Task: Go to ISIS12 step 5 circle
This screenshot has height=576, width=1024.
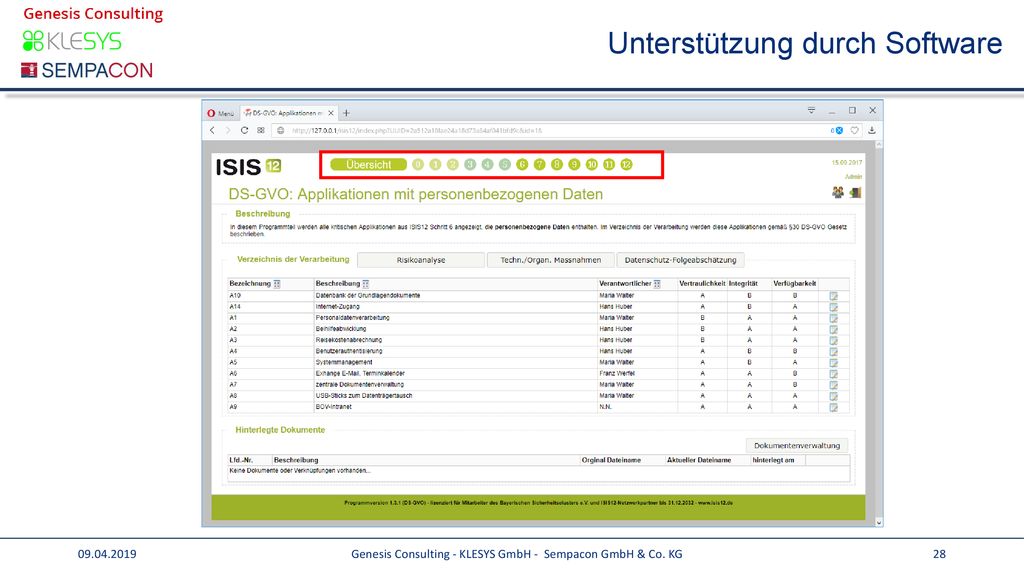Action: point(505,165)
